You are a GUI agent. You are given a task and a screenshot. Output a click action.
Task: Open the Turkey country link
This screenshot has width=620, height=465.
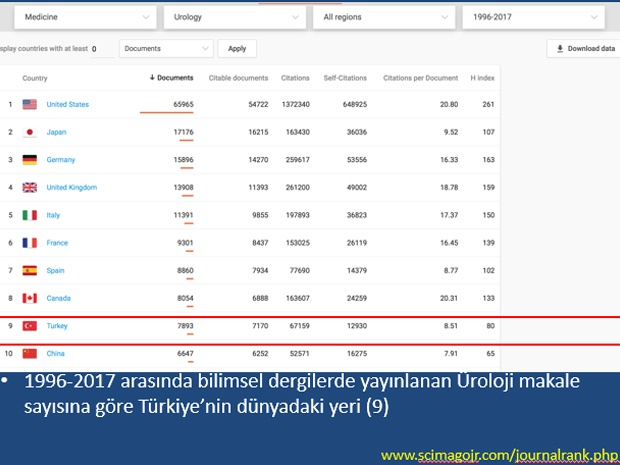tap(58, 326)
